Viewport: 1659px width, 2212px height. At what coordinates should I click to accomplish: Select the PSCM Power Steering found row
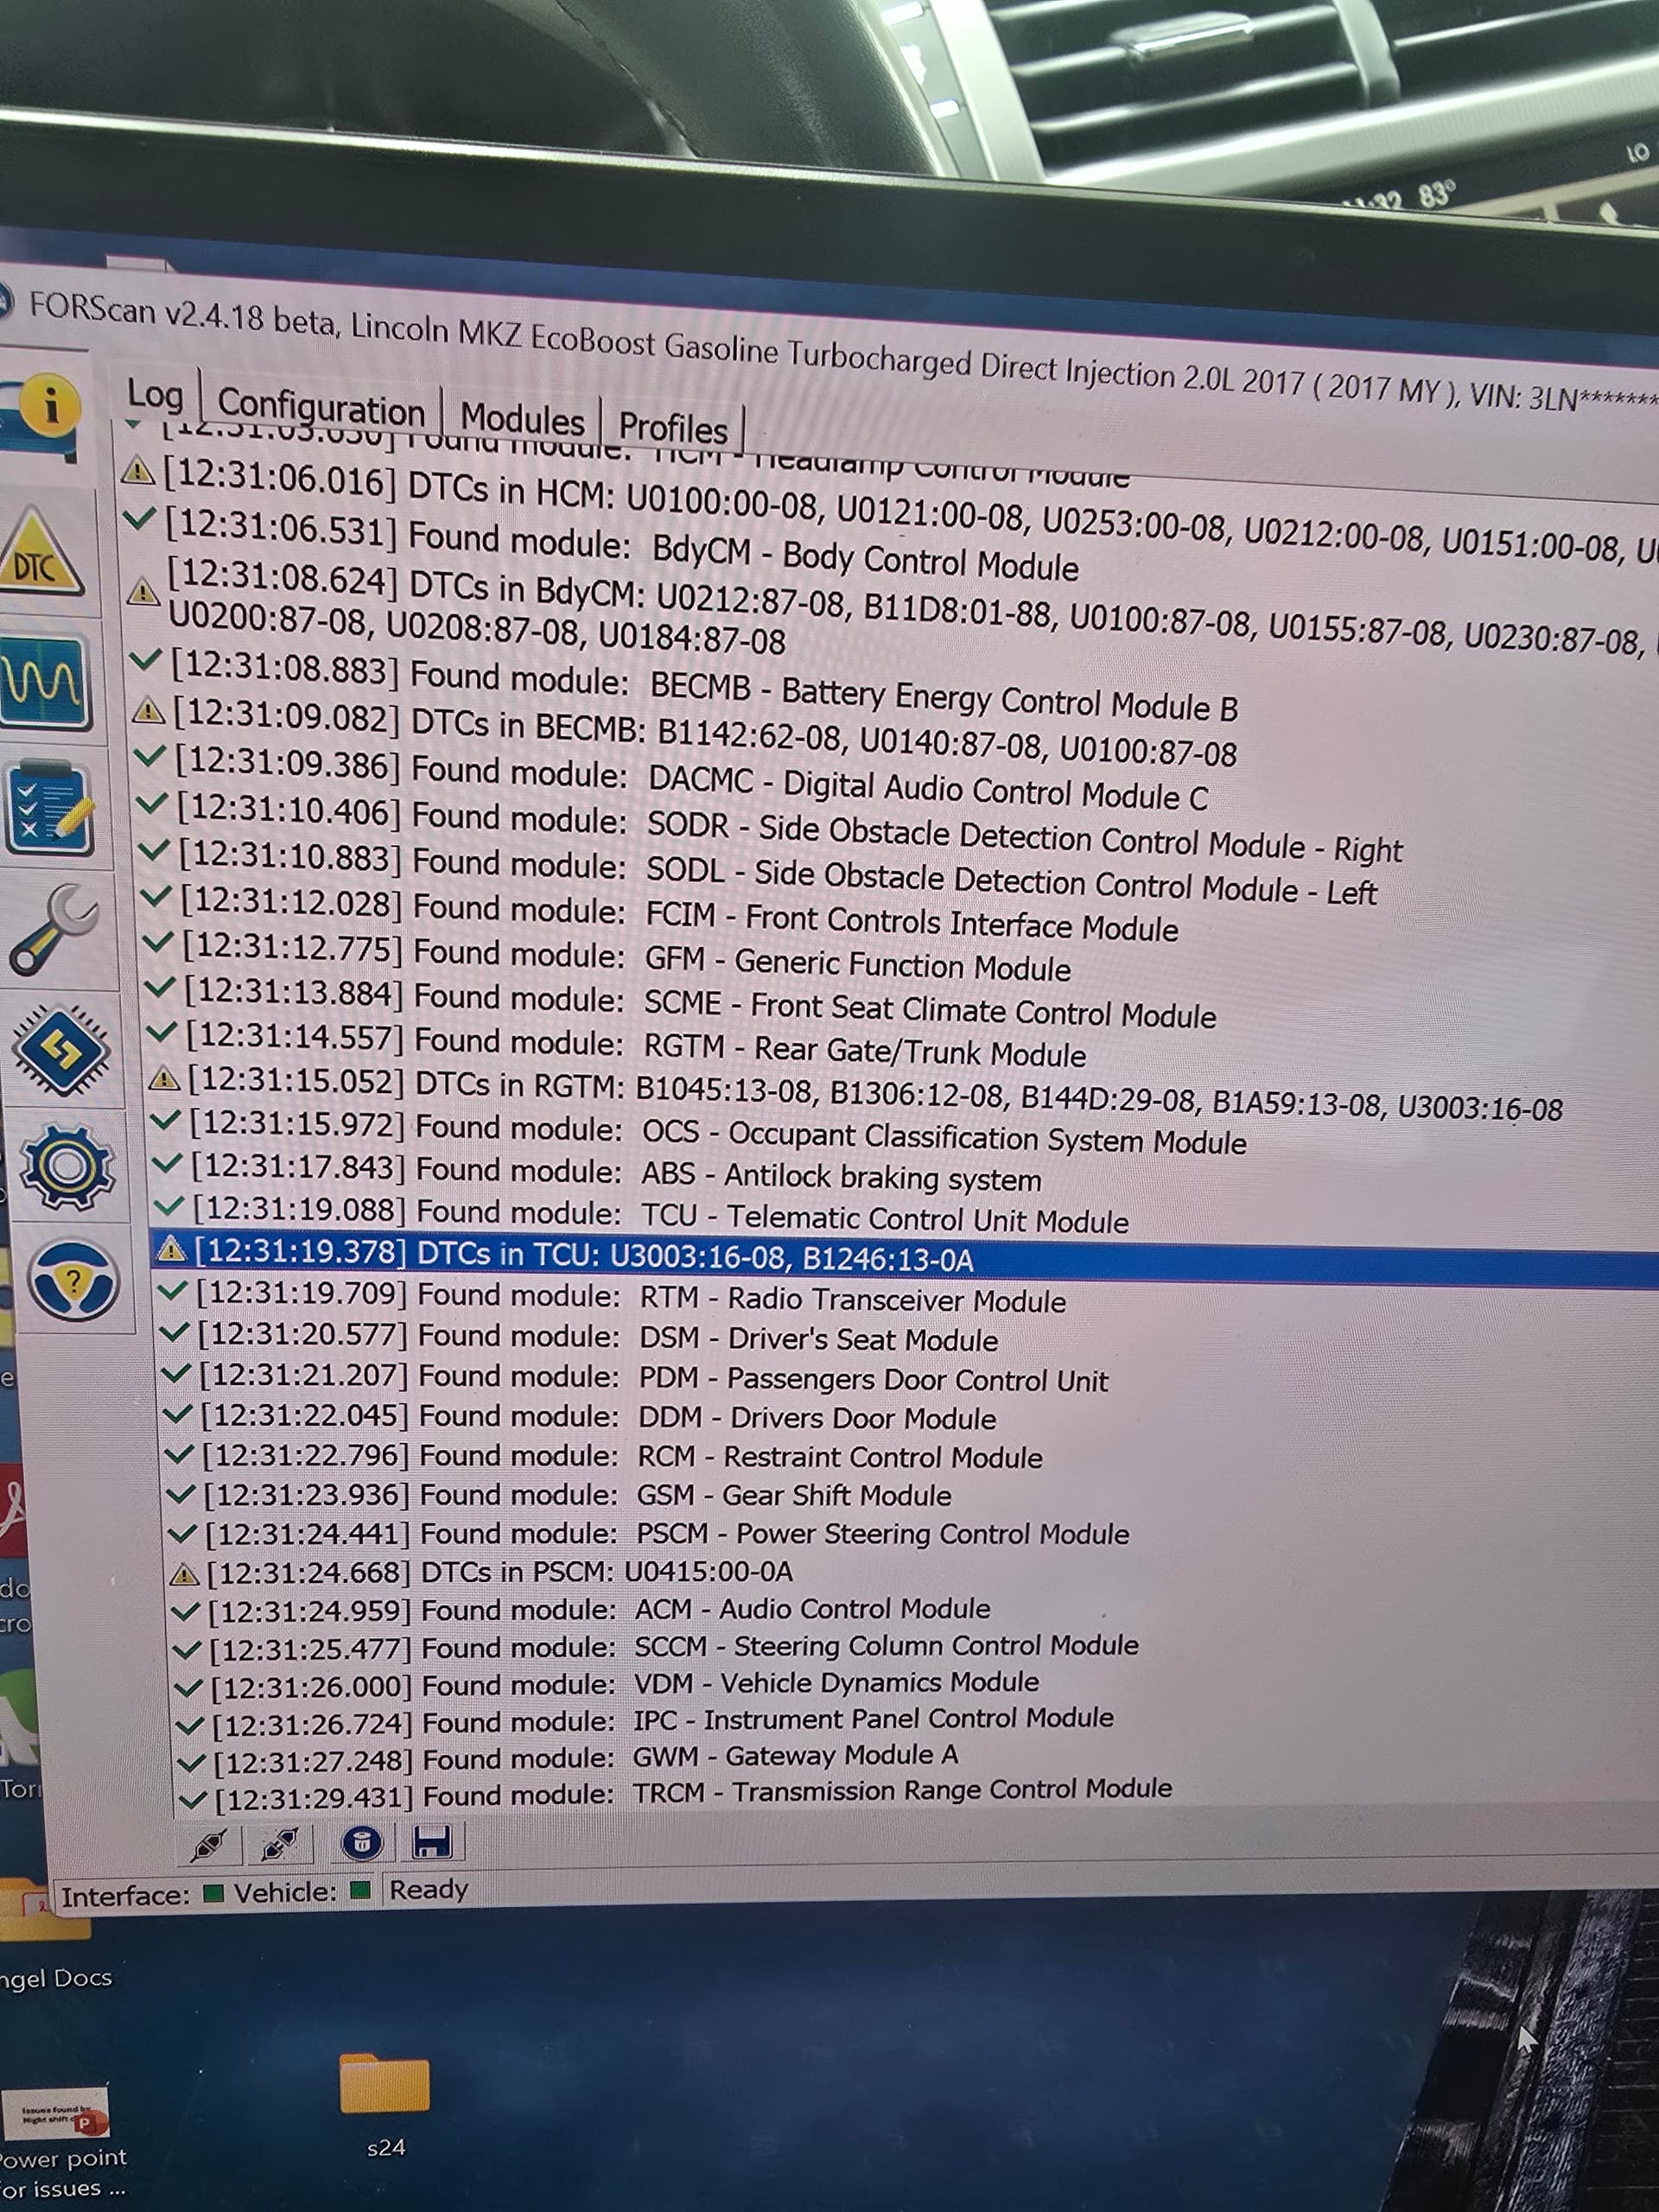click(649, 1533)
